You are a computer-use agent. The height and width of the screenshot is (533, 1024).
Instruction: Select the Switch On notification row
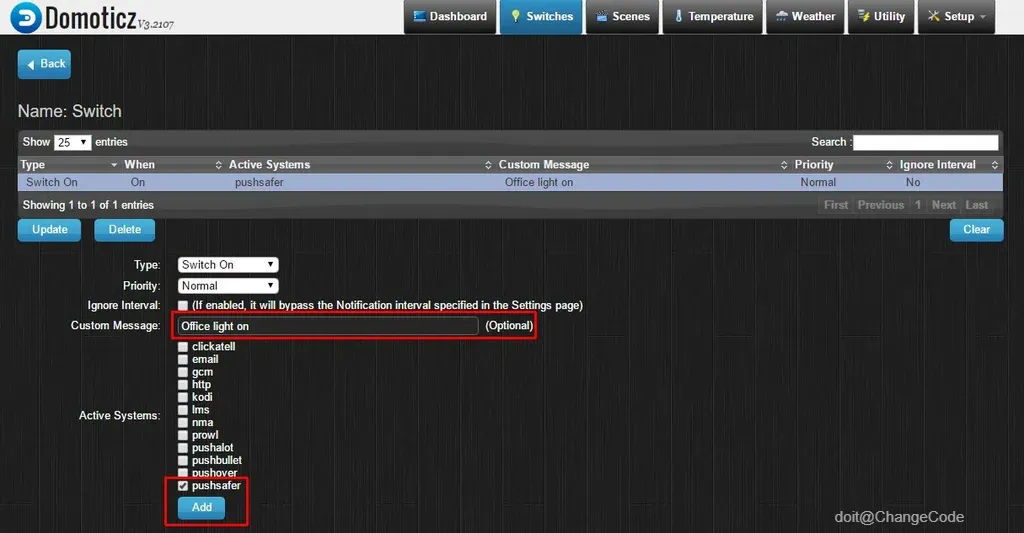[x=510, y=182]
